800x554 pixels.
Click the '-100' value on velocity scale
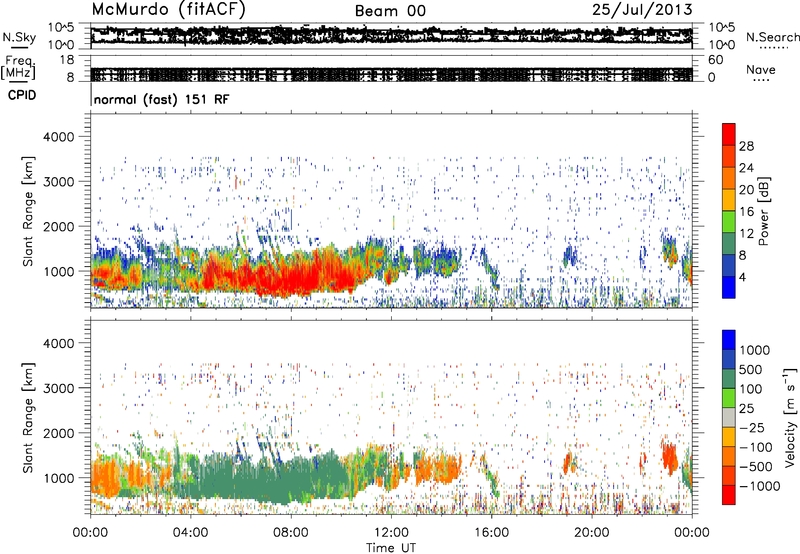coord(756,447)
